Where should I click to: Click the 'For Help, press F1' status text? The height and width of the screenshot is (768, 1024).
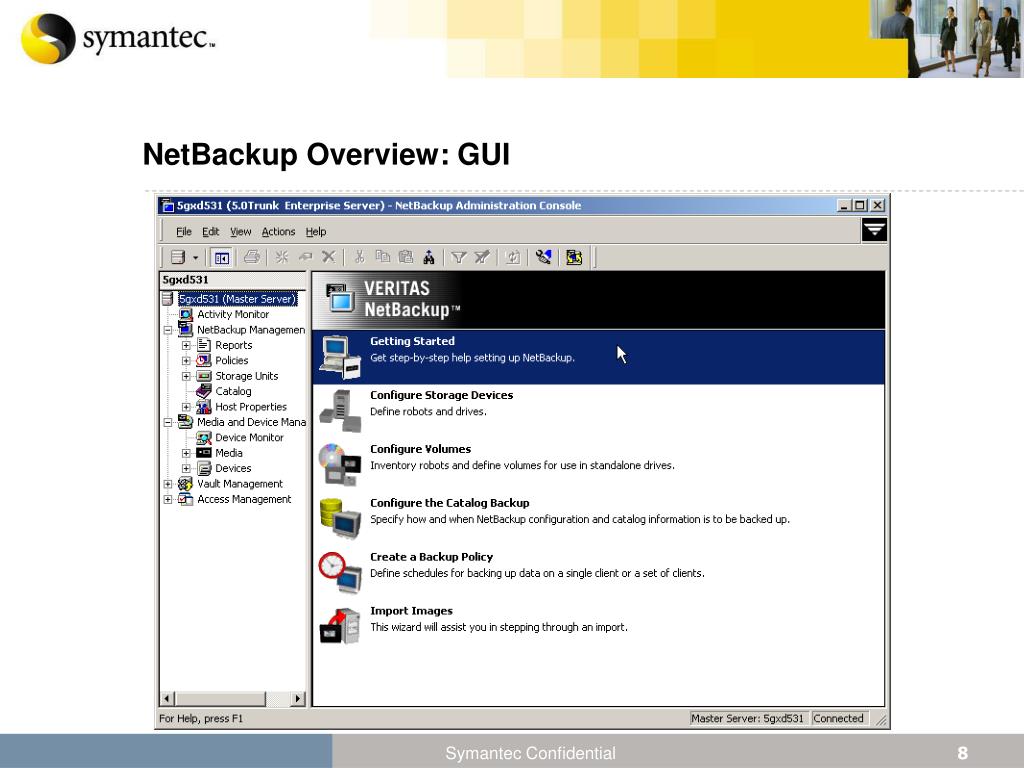pos(201,719)
